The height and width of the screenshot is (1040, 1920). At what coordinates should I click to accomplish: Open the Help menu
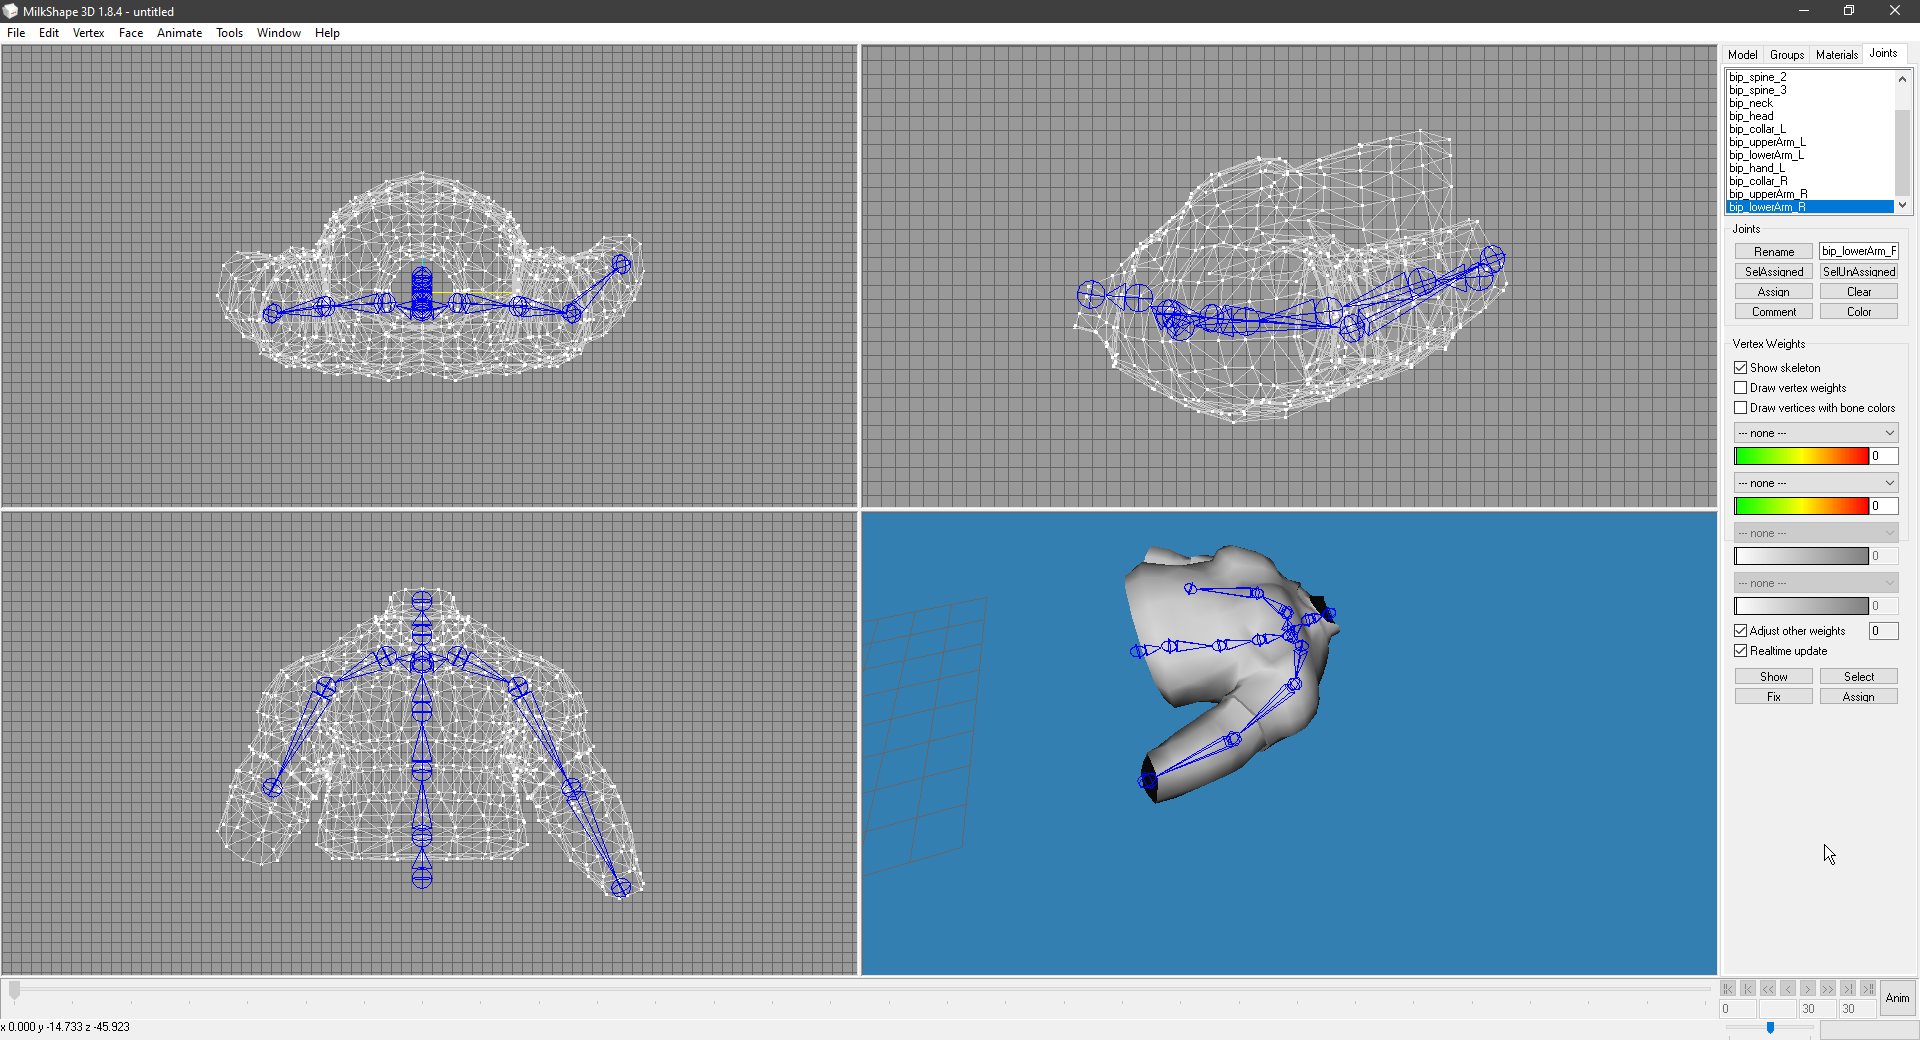pos(327,33)
